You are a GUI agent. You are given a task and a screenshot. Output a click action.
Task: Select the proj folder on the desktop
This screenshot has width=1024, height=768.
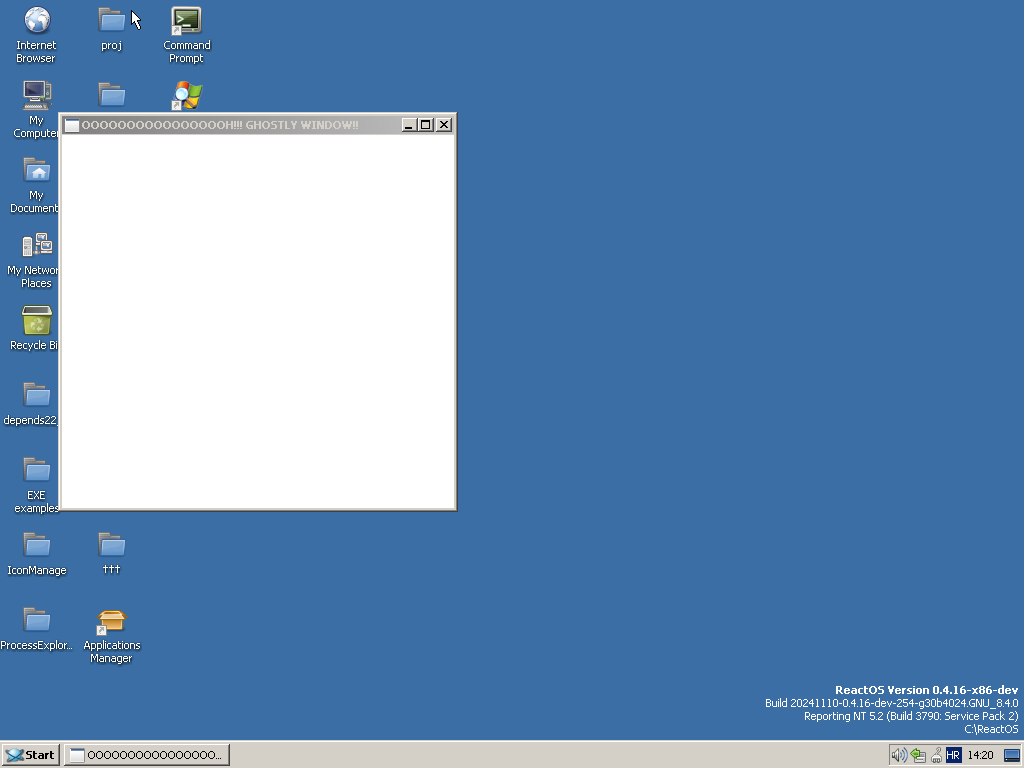(x=111, y=21)
